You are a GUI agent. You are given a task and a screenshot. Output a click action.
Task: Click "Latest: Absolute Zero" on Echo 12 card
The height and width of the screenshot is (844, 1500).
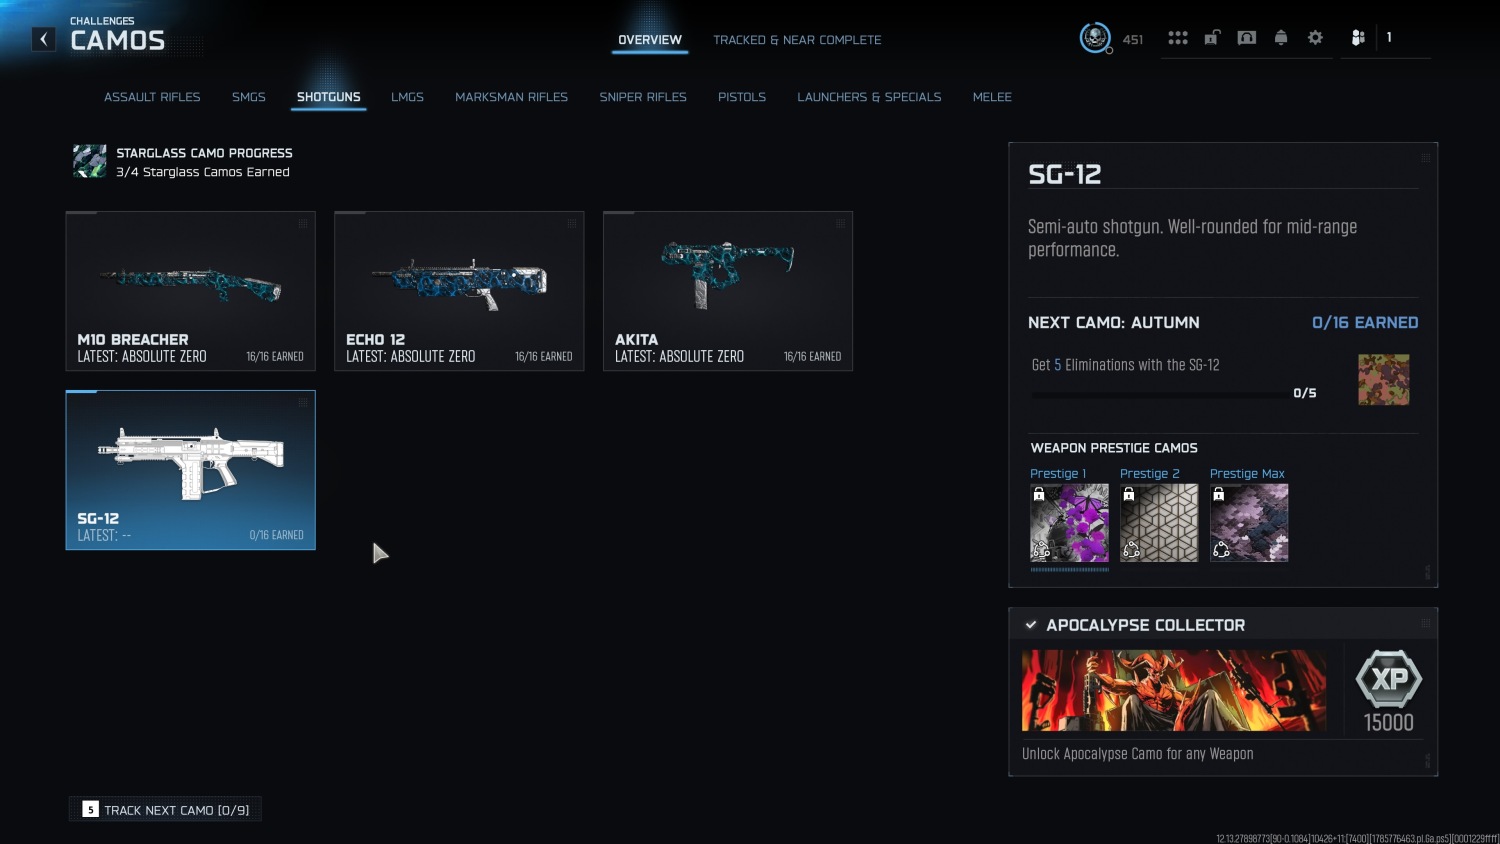(411, 356)
